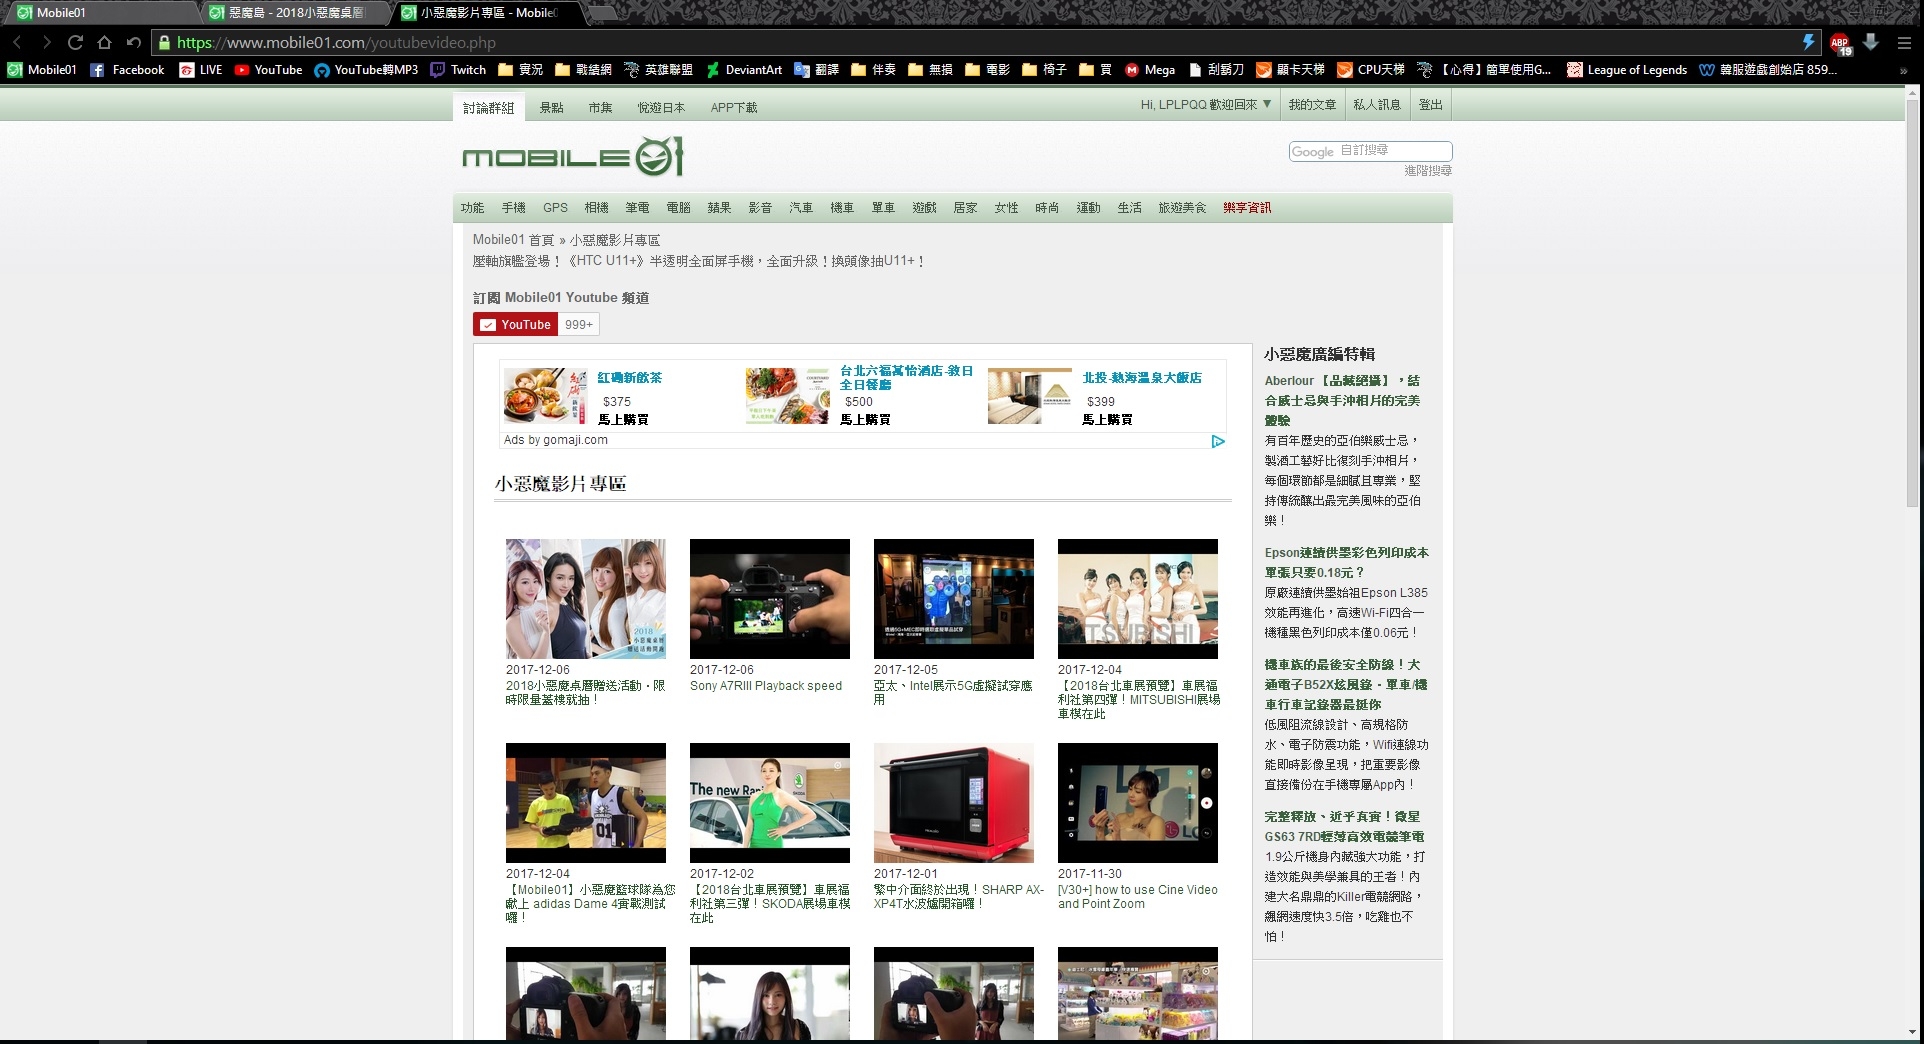Open the APP下載 tab
1924x1044 pixels.
[734, 107]
